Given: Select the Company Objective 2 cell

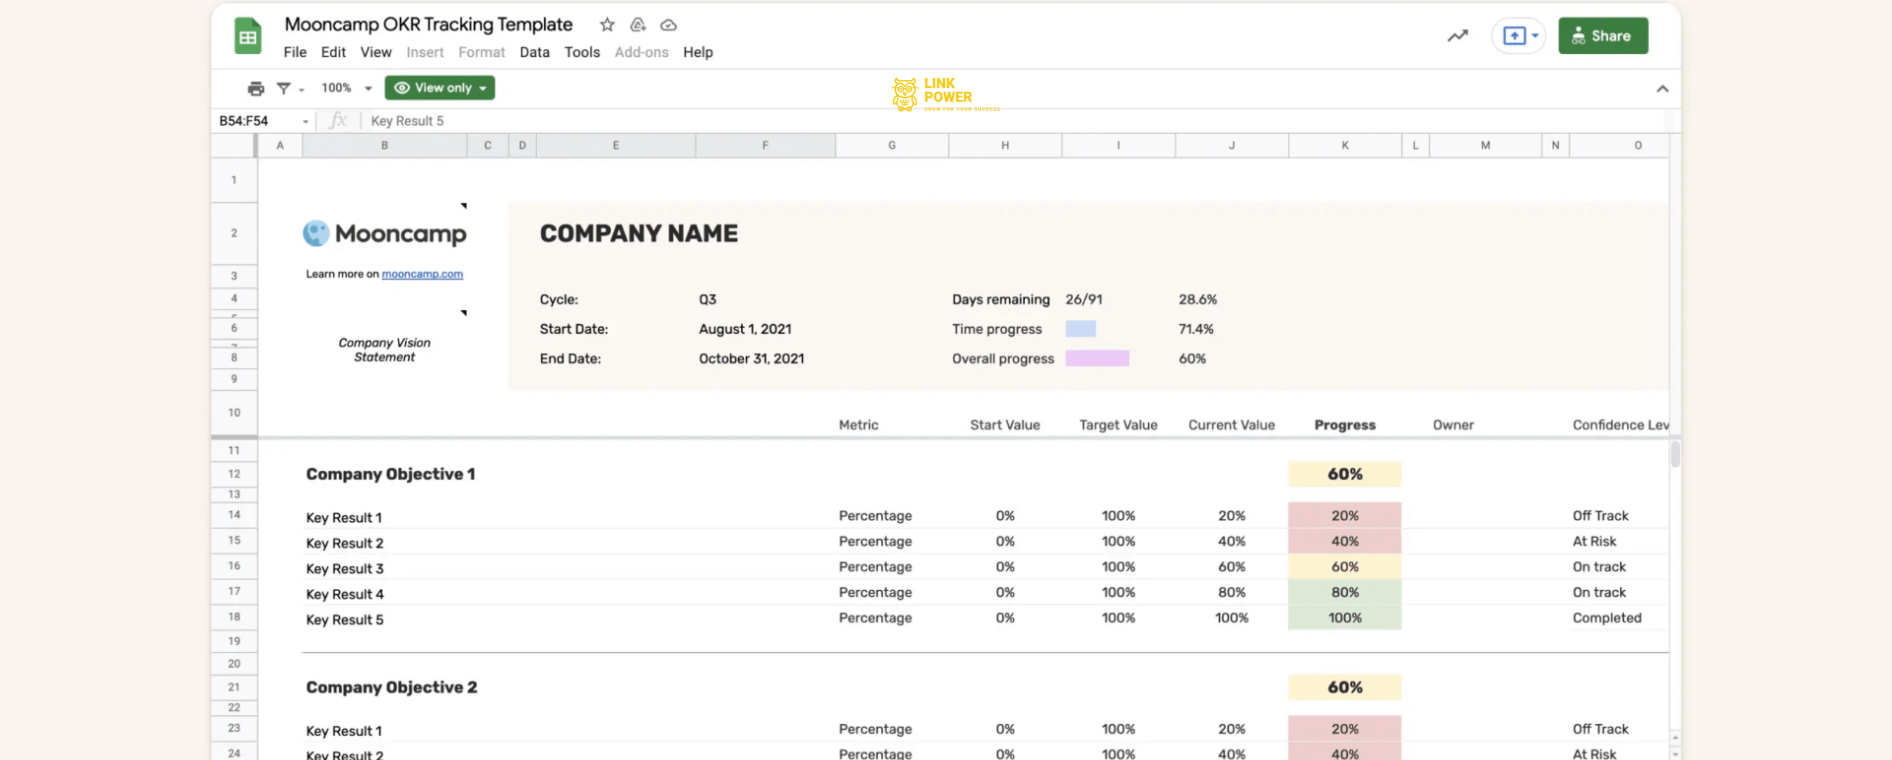Looking at the screenshot, I should (x=392, y=687).
